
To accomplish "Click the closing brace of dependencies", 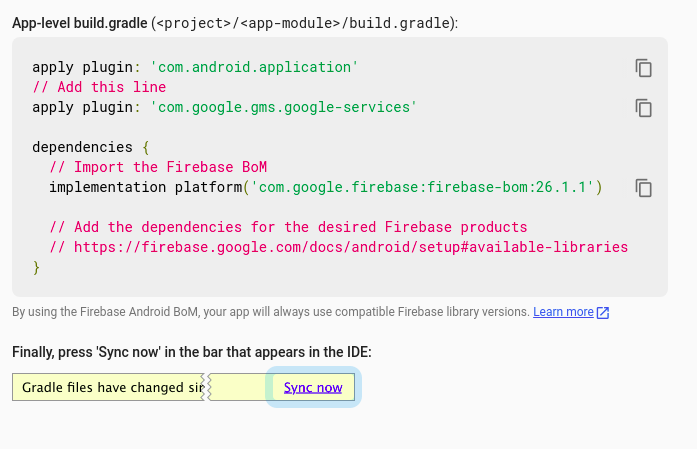I will pyautogui.click(x=36, y=267).
